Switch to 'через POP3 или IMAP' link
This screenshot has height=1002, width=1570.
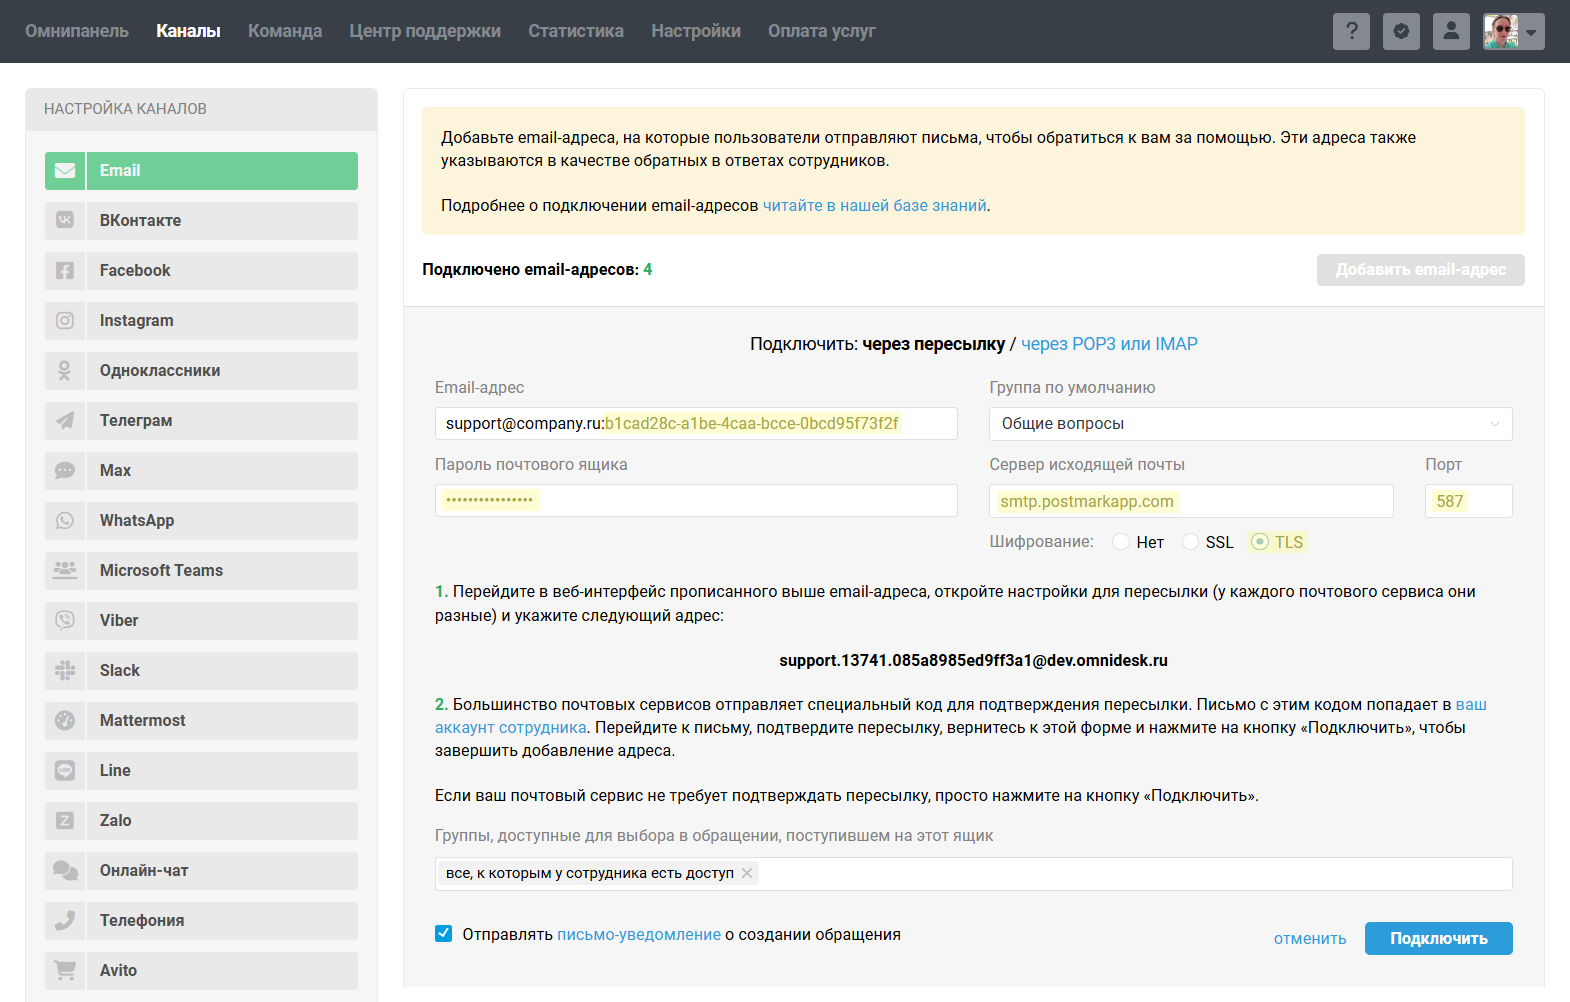tap(1109, 344)
